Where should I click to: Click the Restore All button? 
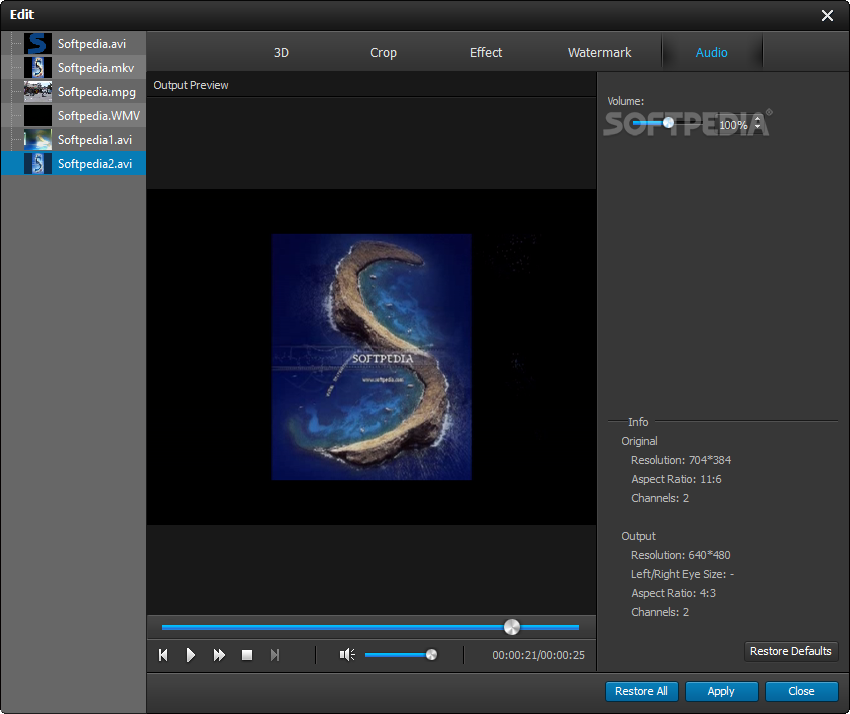[641, 691]
